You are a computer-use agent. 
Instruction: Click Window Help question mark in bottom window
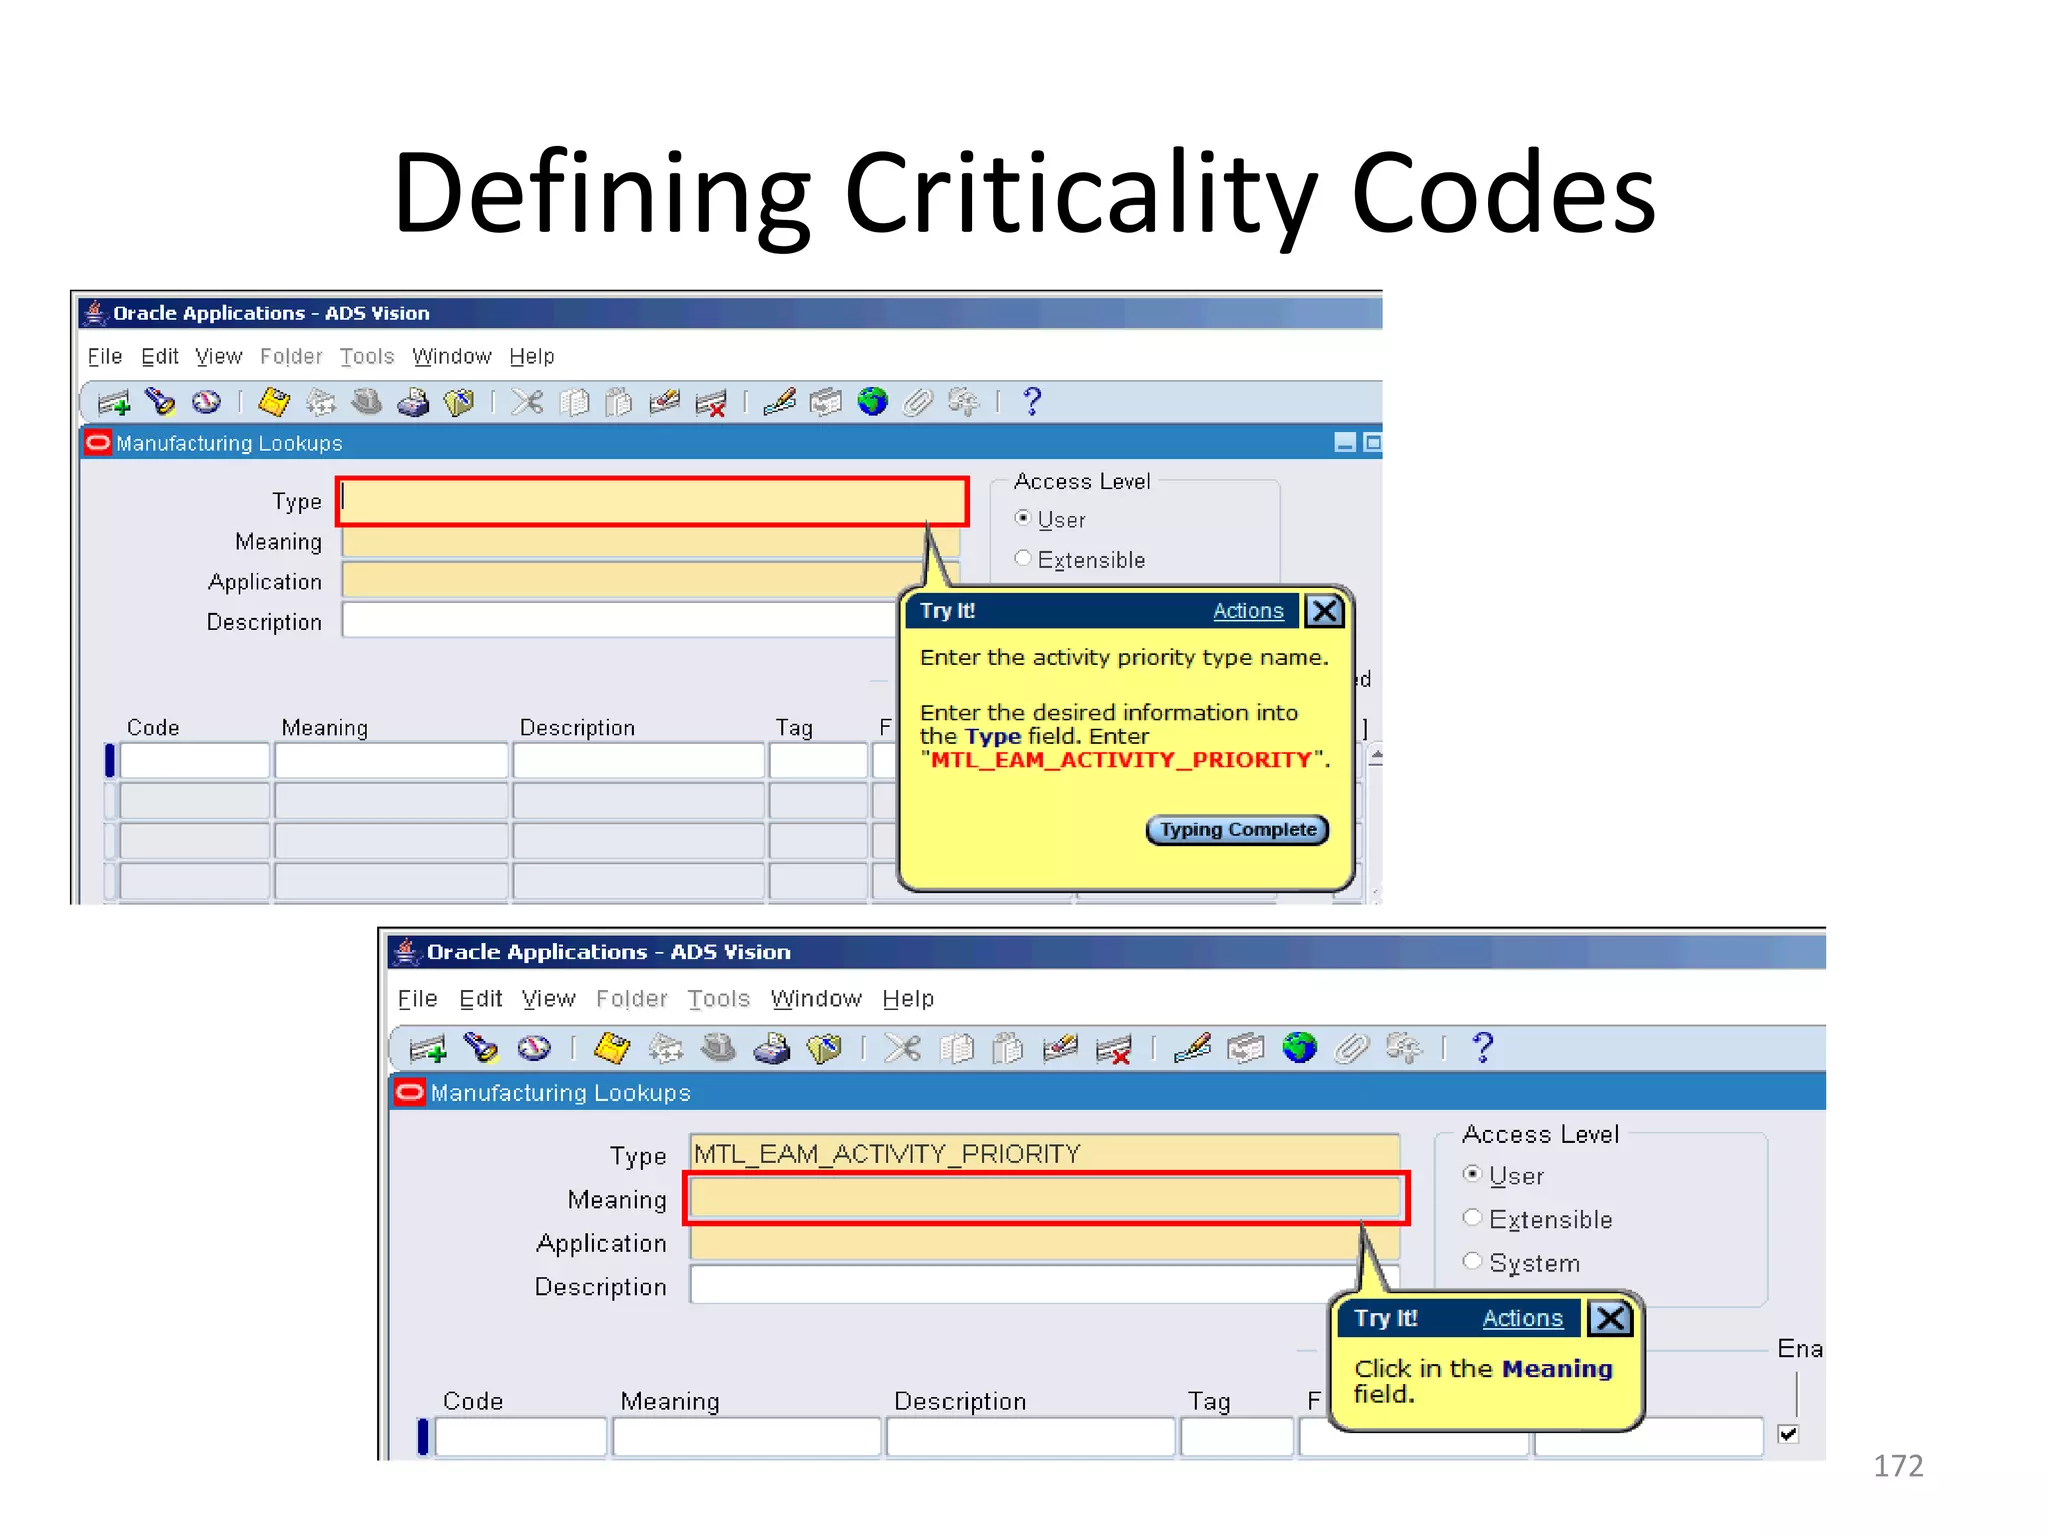[1483, 1048]
